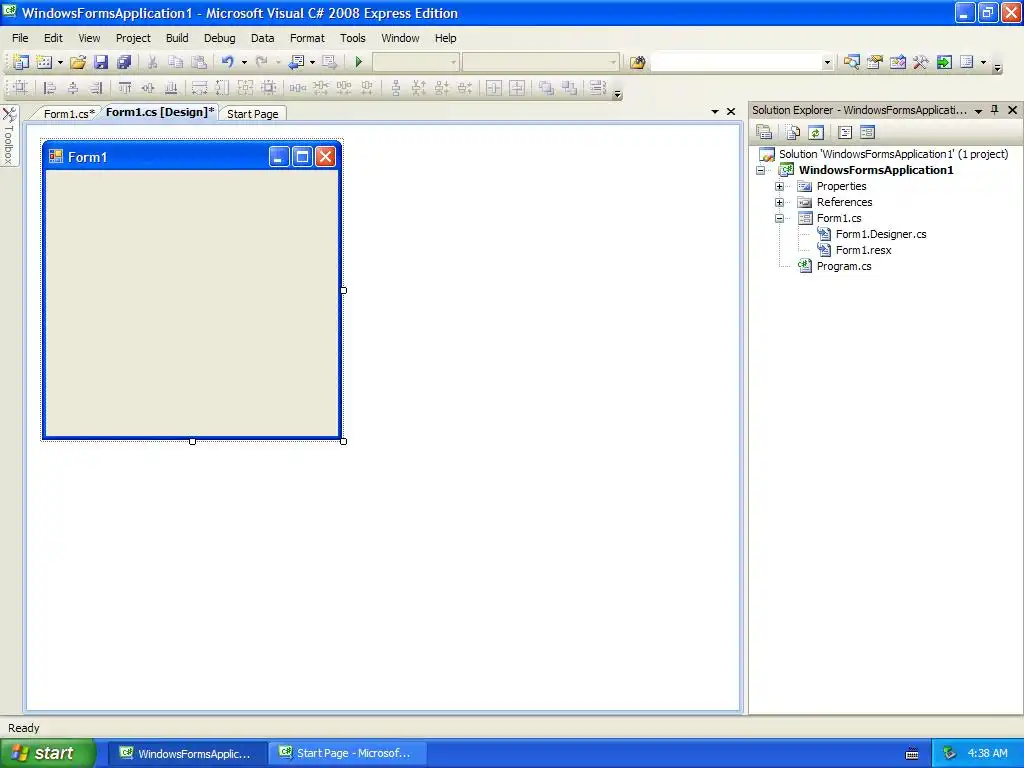Collapse the Form1.cs tree node
The width and height of the screenshot is (1024, 768).
pyautogui.click(x=779, y=218)
